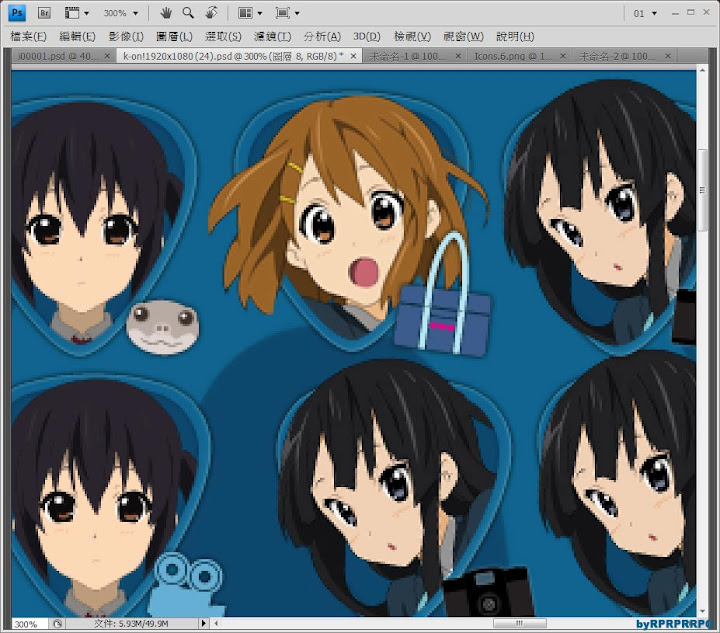Screen dimensions: 720x633
Task: Open the 檔案(F) menu
Action: pyautogui.click(x=28, y=36)
